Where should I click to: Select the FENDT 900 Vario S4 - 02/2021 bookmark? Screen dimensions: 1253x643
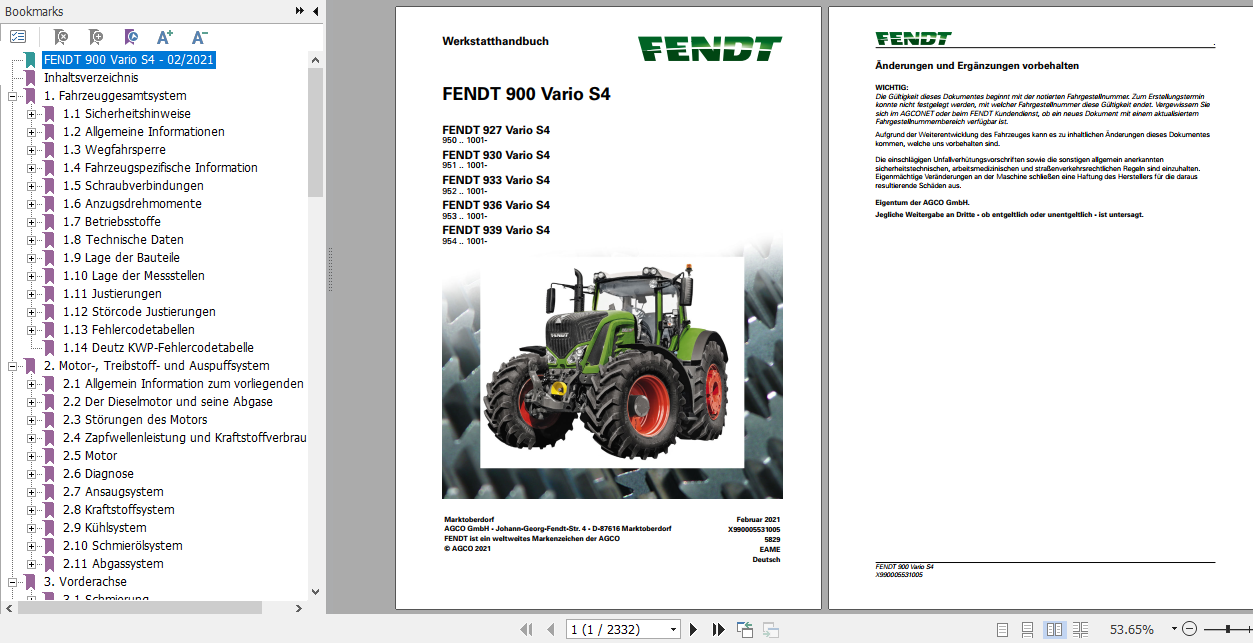(x=128, y=60)
